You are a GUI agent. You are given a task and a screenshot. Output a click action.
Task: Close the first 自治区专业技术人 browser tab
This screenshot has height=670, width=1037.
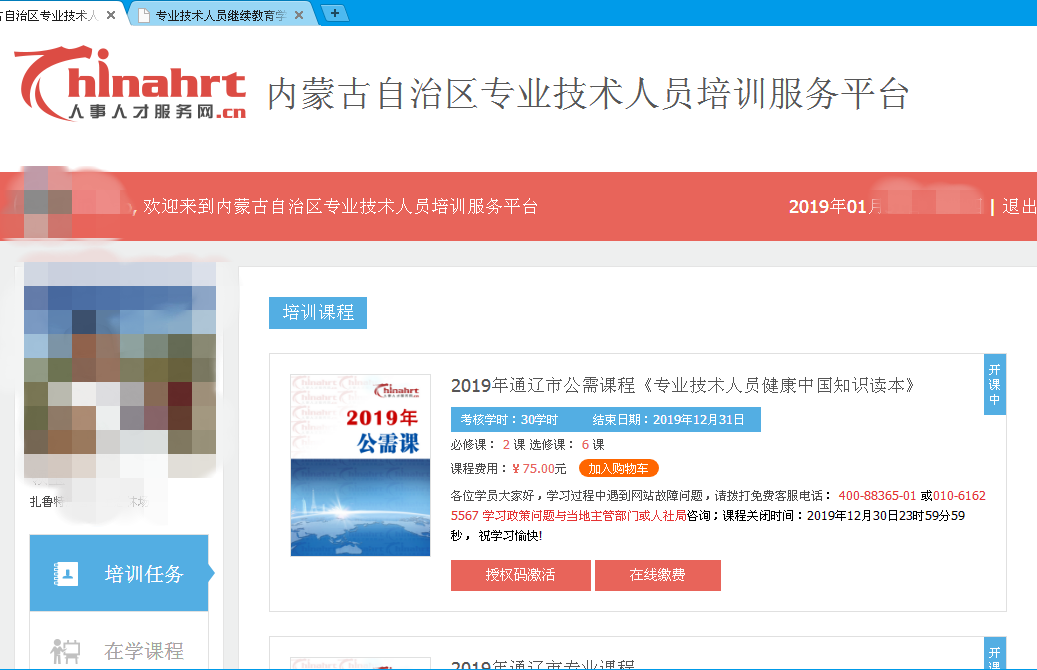(110, 15)
